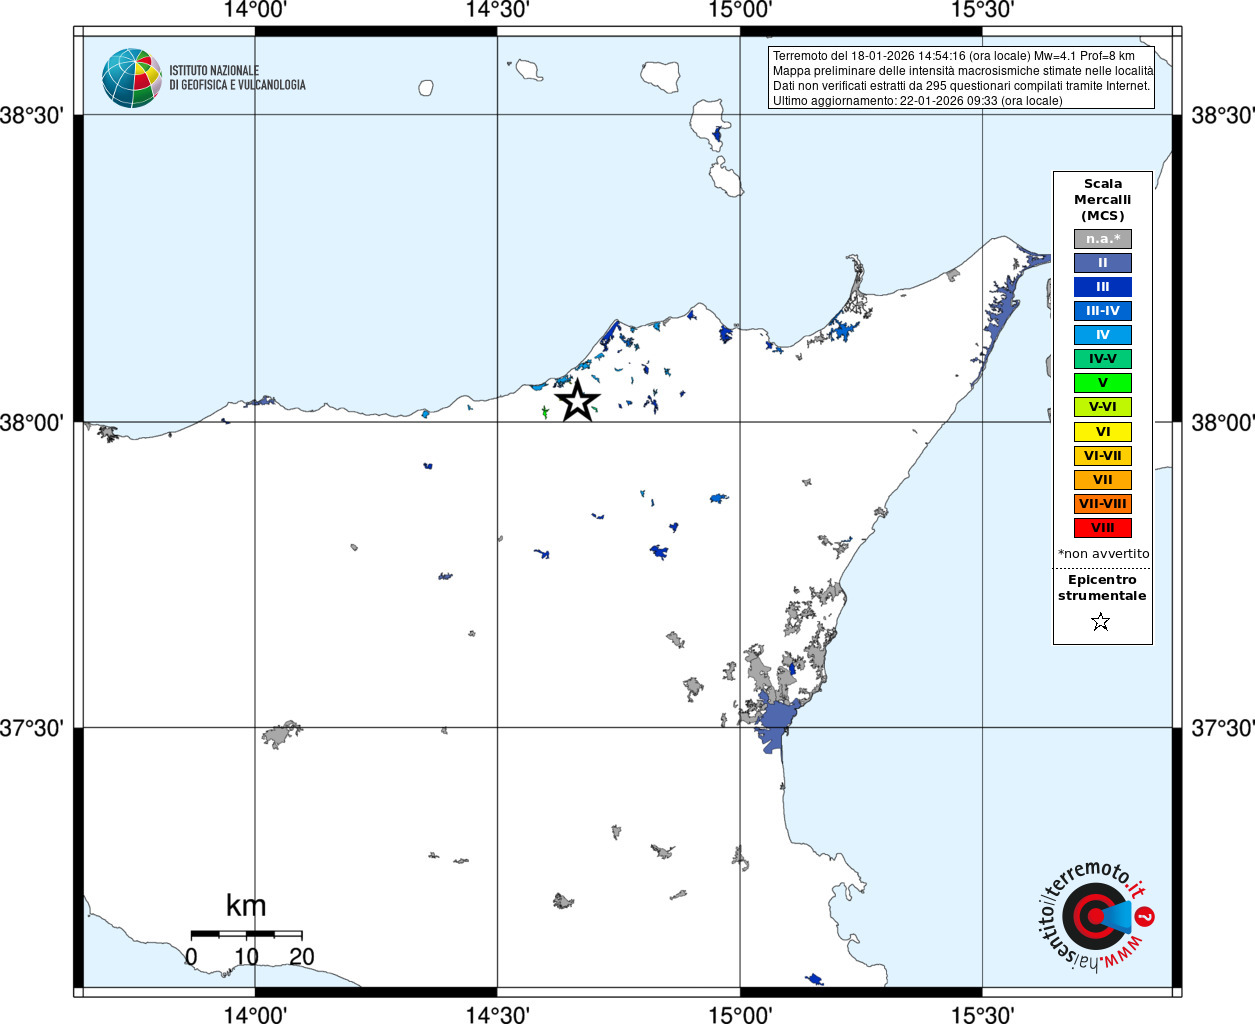
Task: Select the III-IV intensity swatch
Action: coord(1103,311)
